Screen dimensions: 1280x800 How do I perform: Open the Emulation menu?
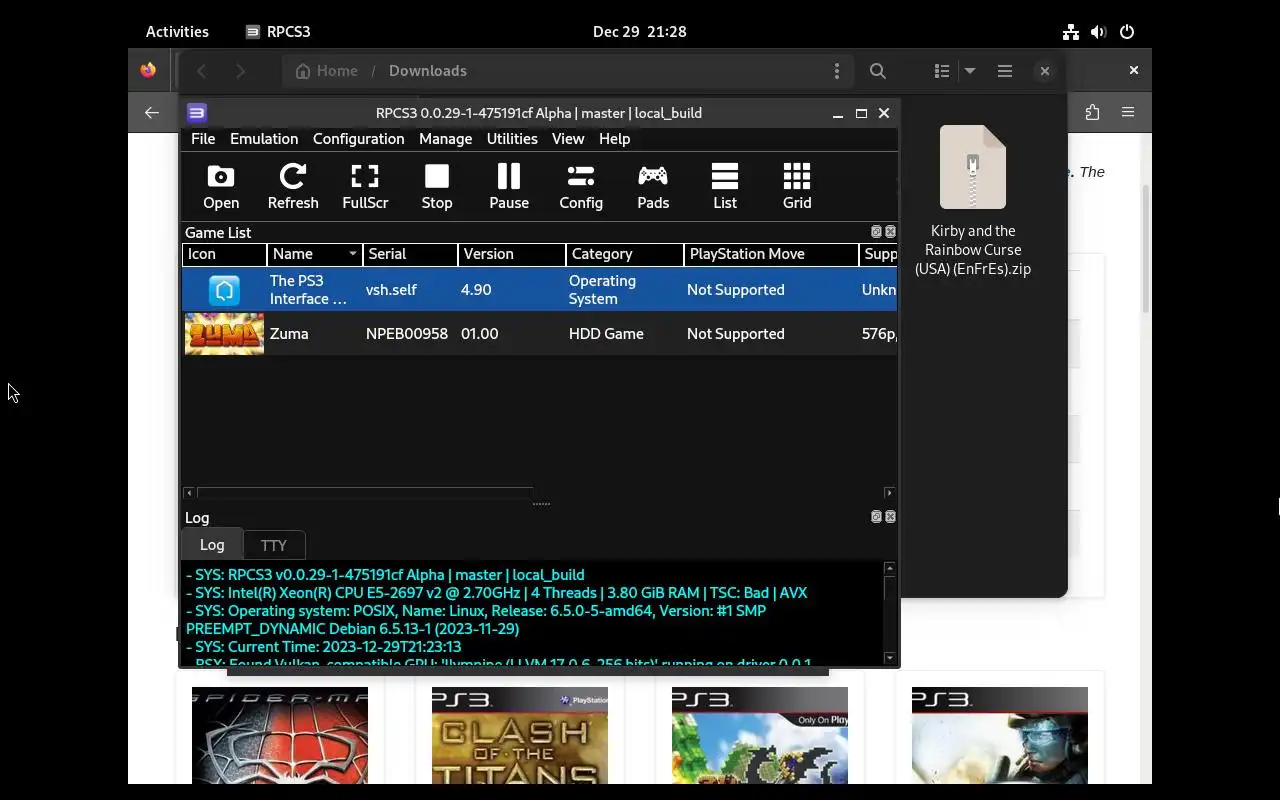[264, 139]
